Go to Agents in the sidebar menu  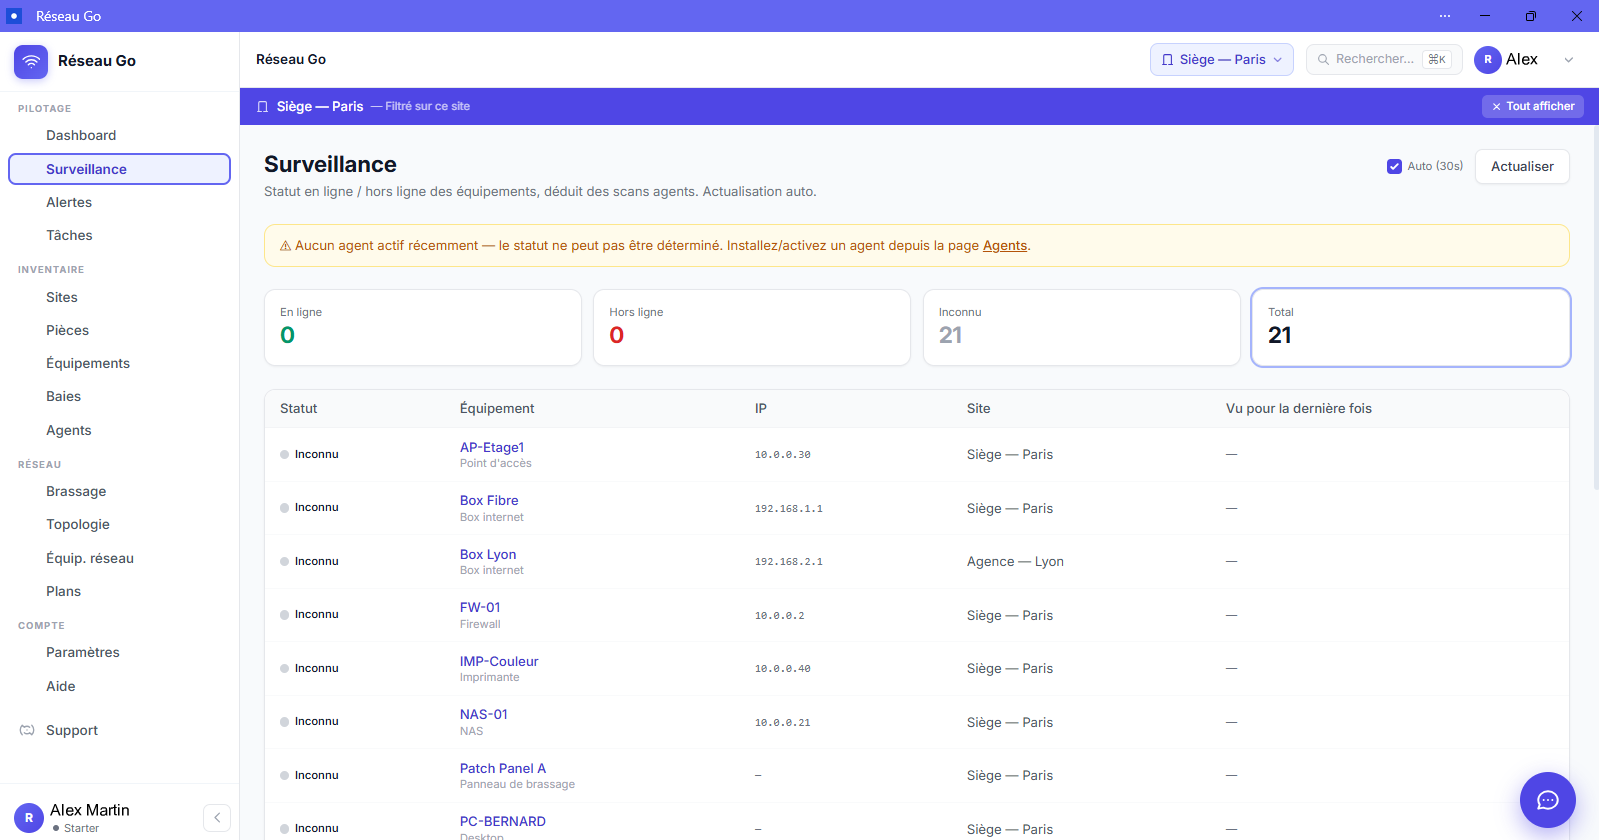(x=119, y=431)
